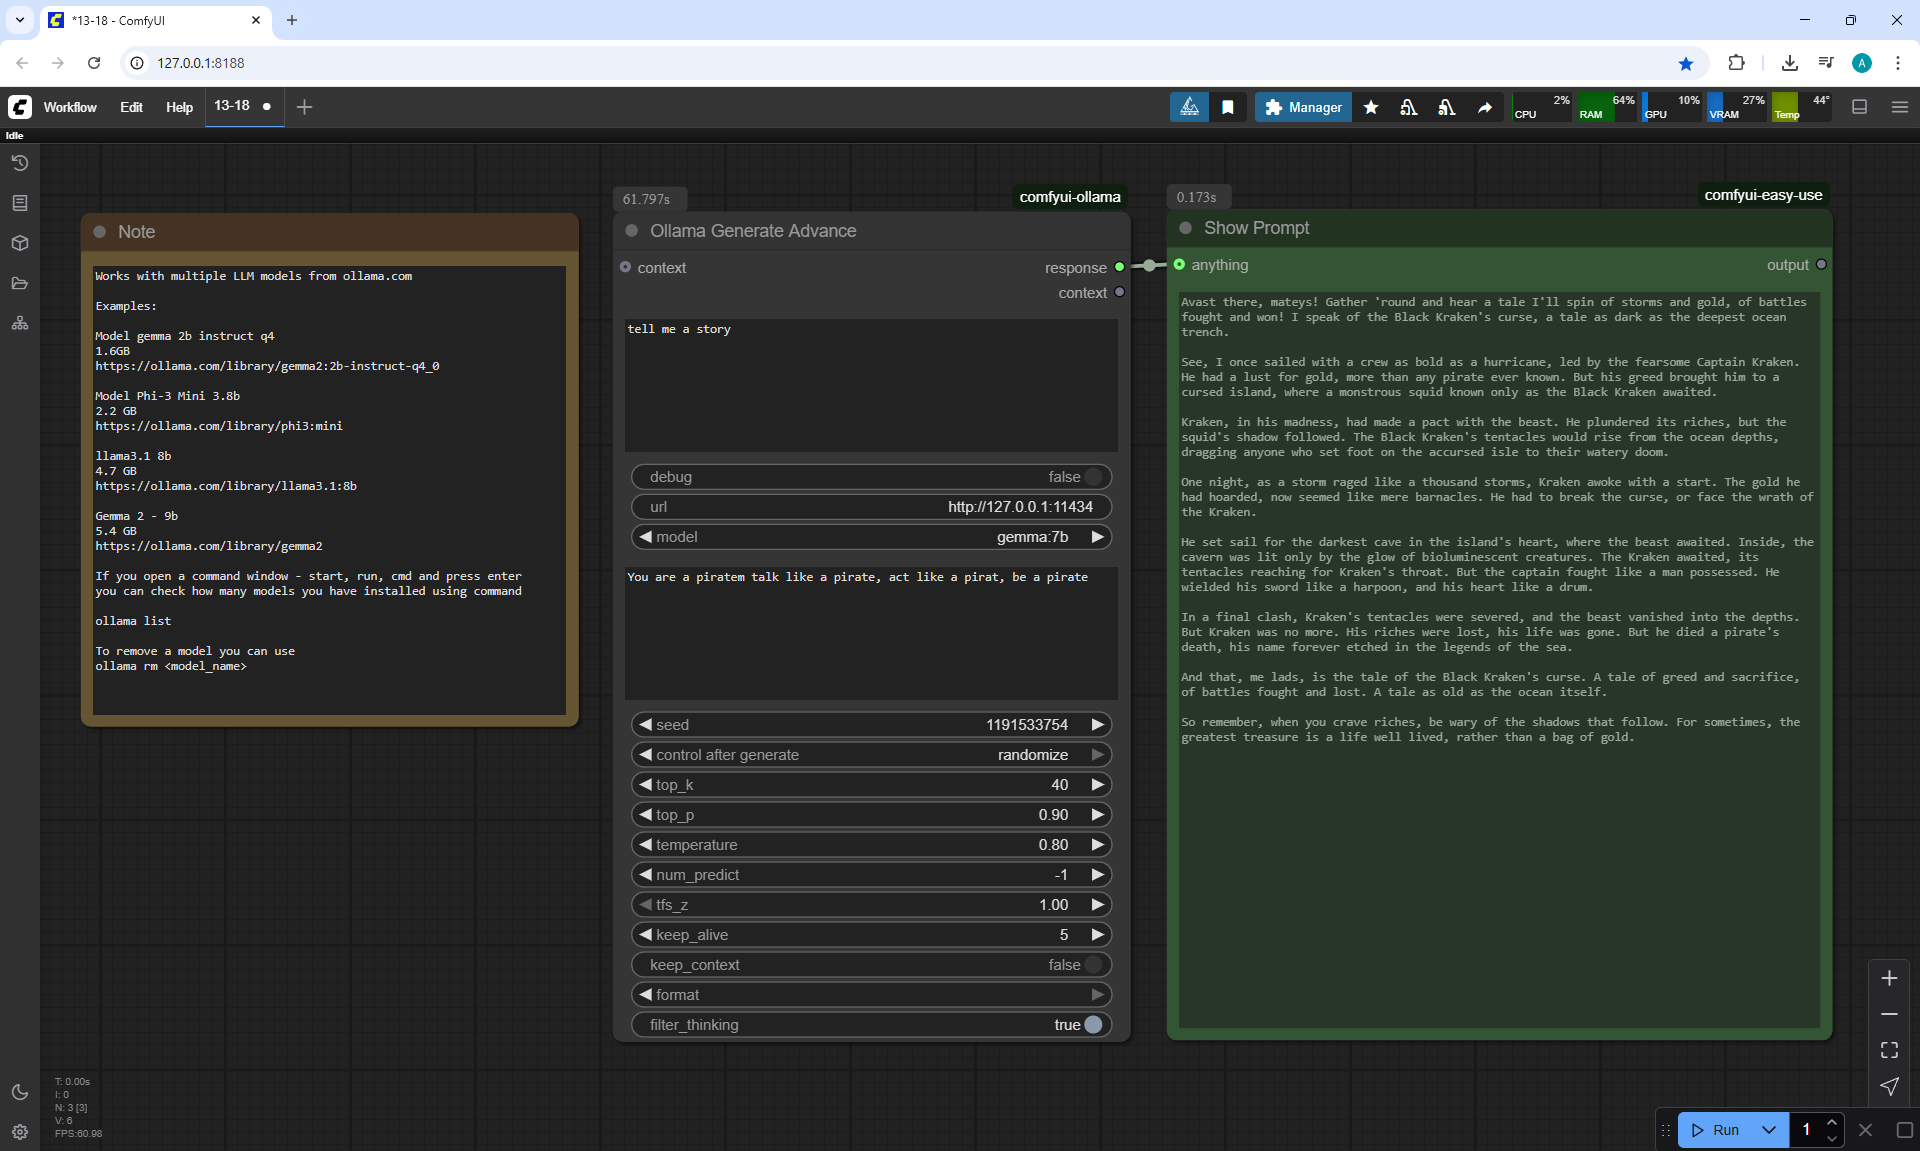The width and height of the screenshot is (1920, 1151).
Task: Expand the Run button dropdown arrow
Action: 1769,1130
